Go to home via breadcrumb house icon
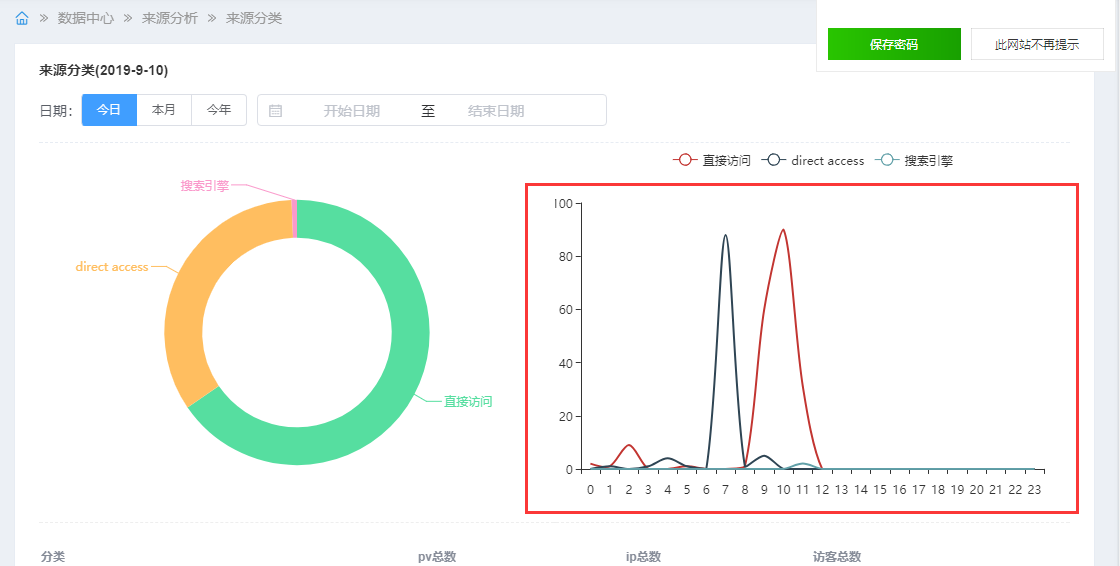 click(x=22, y=19)
